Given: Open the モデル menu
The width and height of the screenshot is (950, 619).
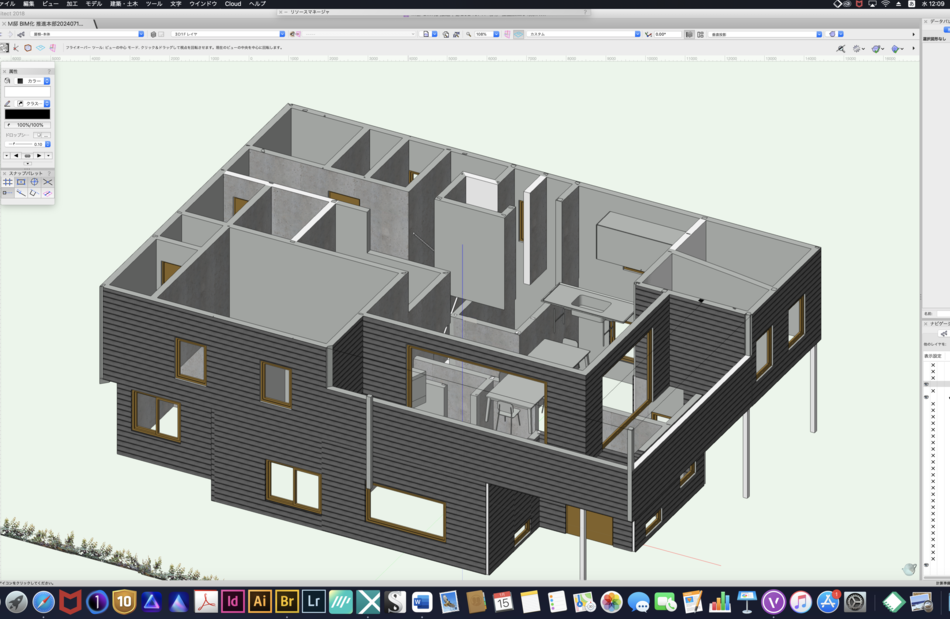Looking at the screenshot, I should (93, 4).
